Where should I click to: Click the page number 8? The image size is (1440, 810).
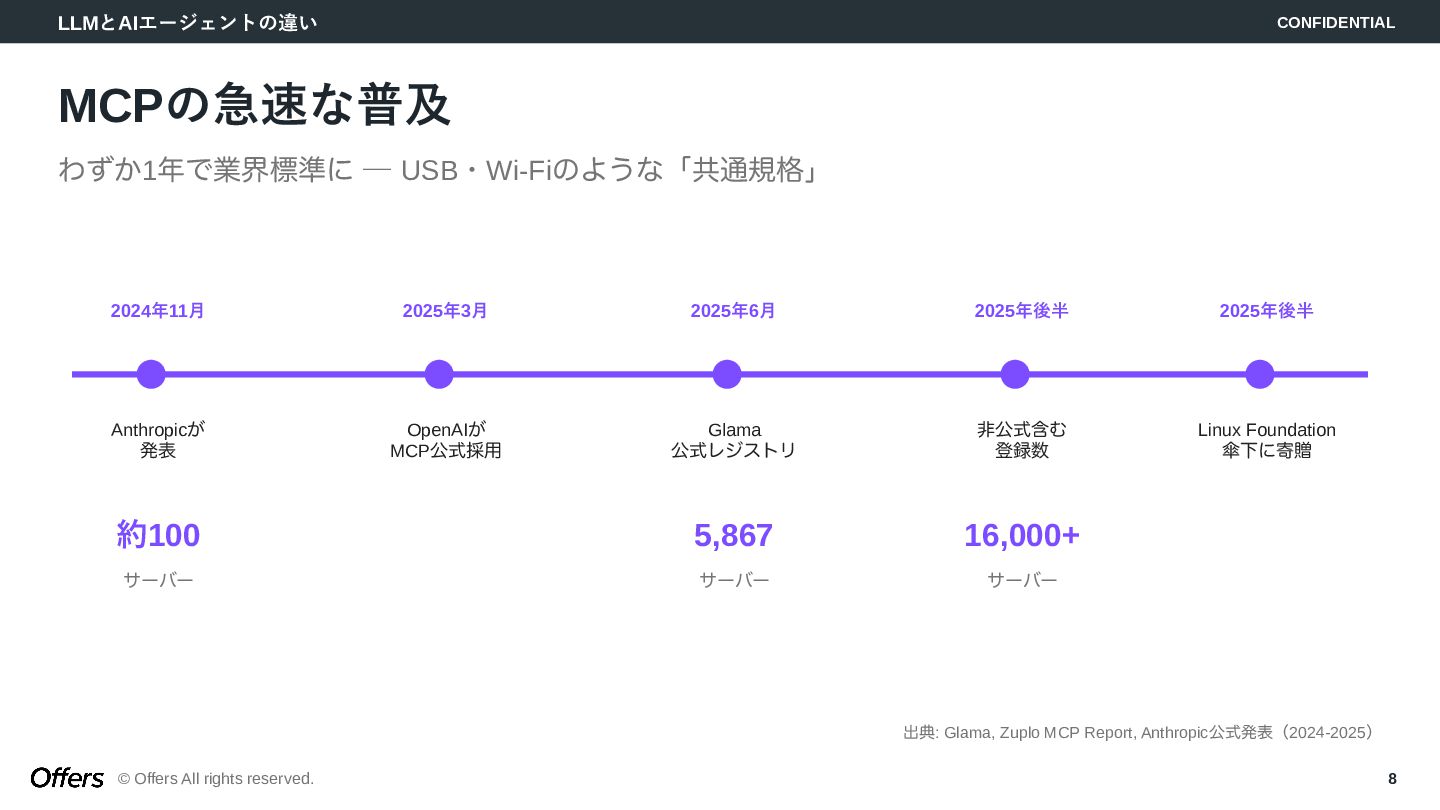tap(1392, 778)
